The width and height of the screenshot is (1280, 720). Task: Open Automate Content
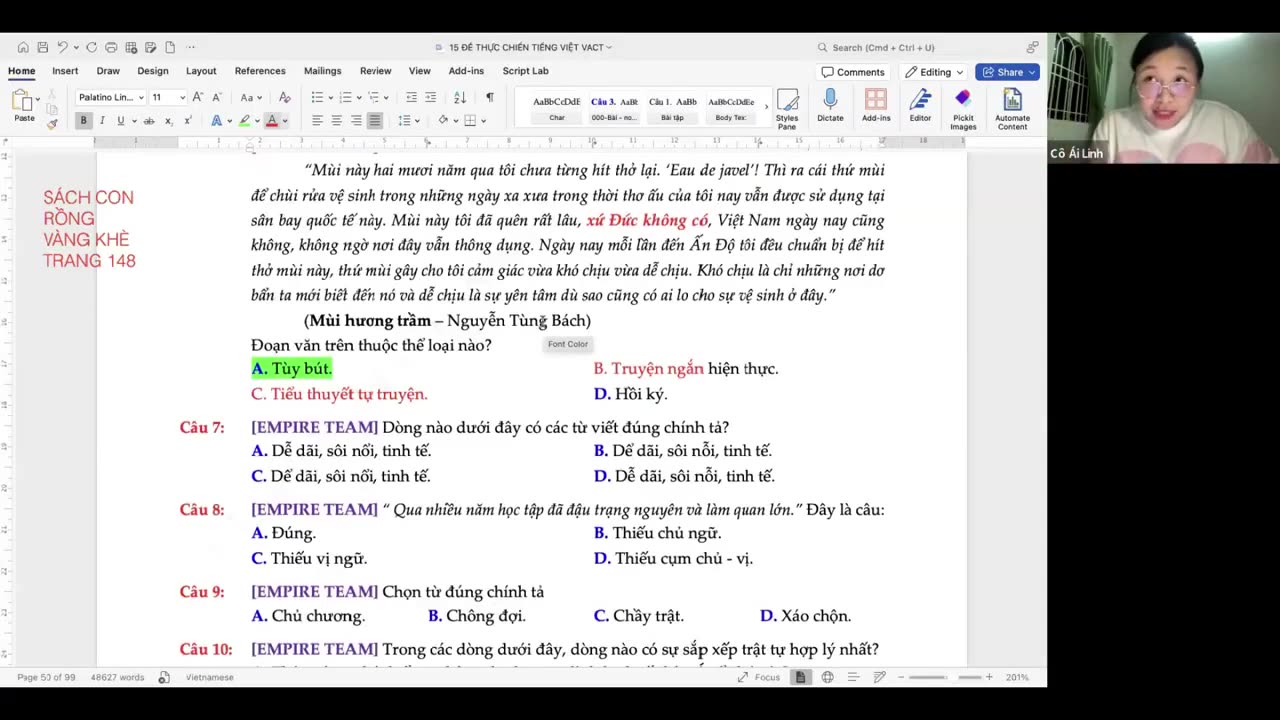coord(1012,109)
